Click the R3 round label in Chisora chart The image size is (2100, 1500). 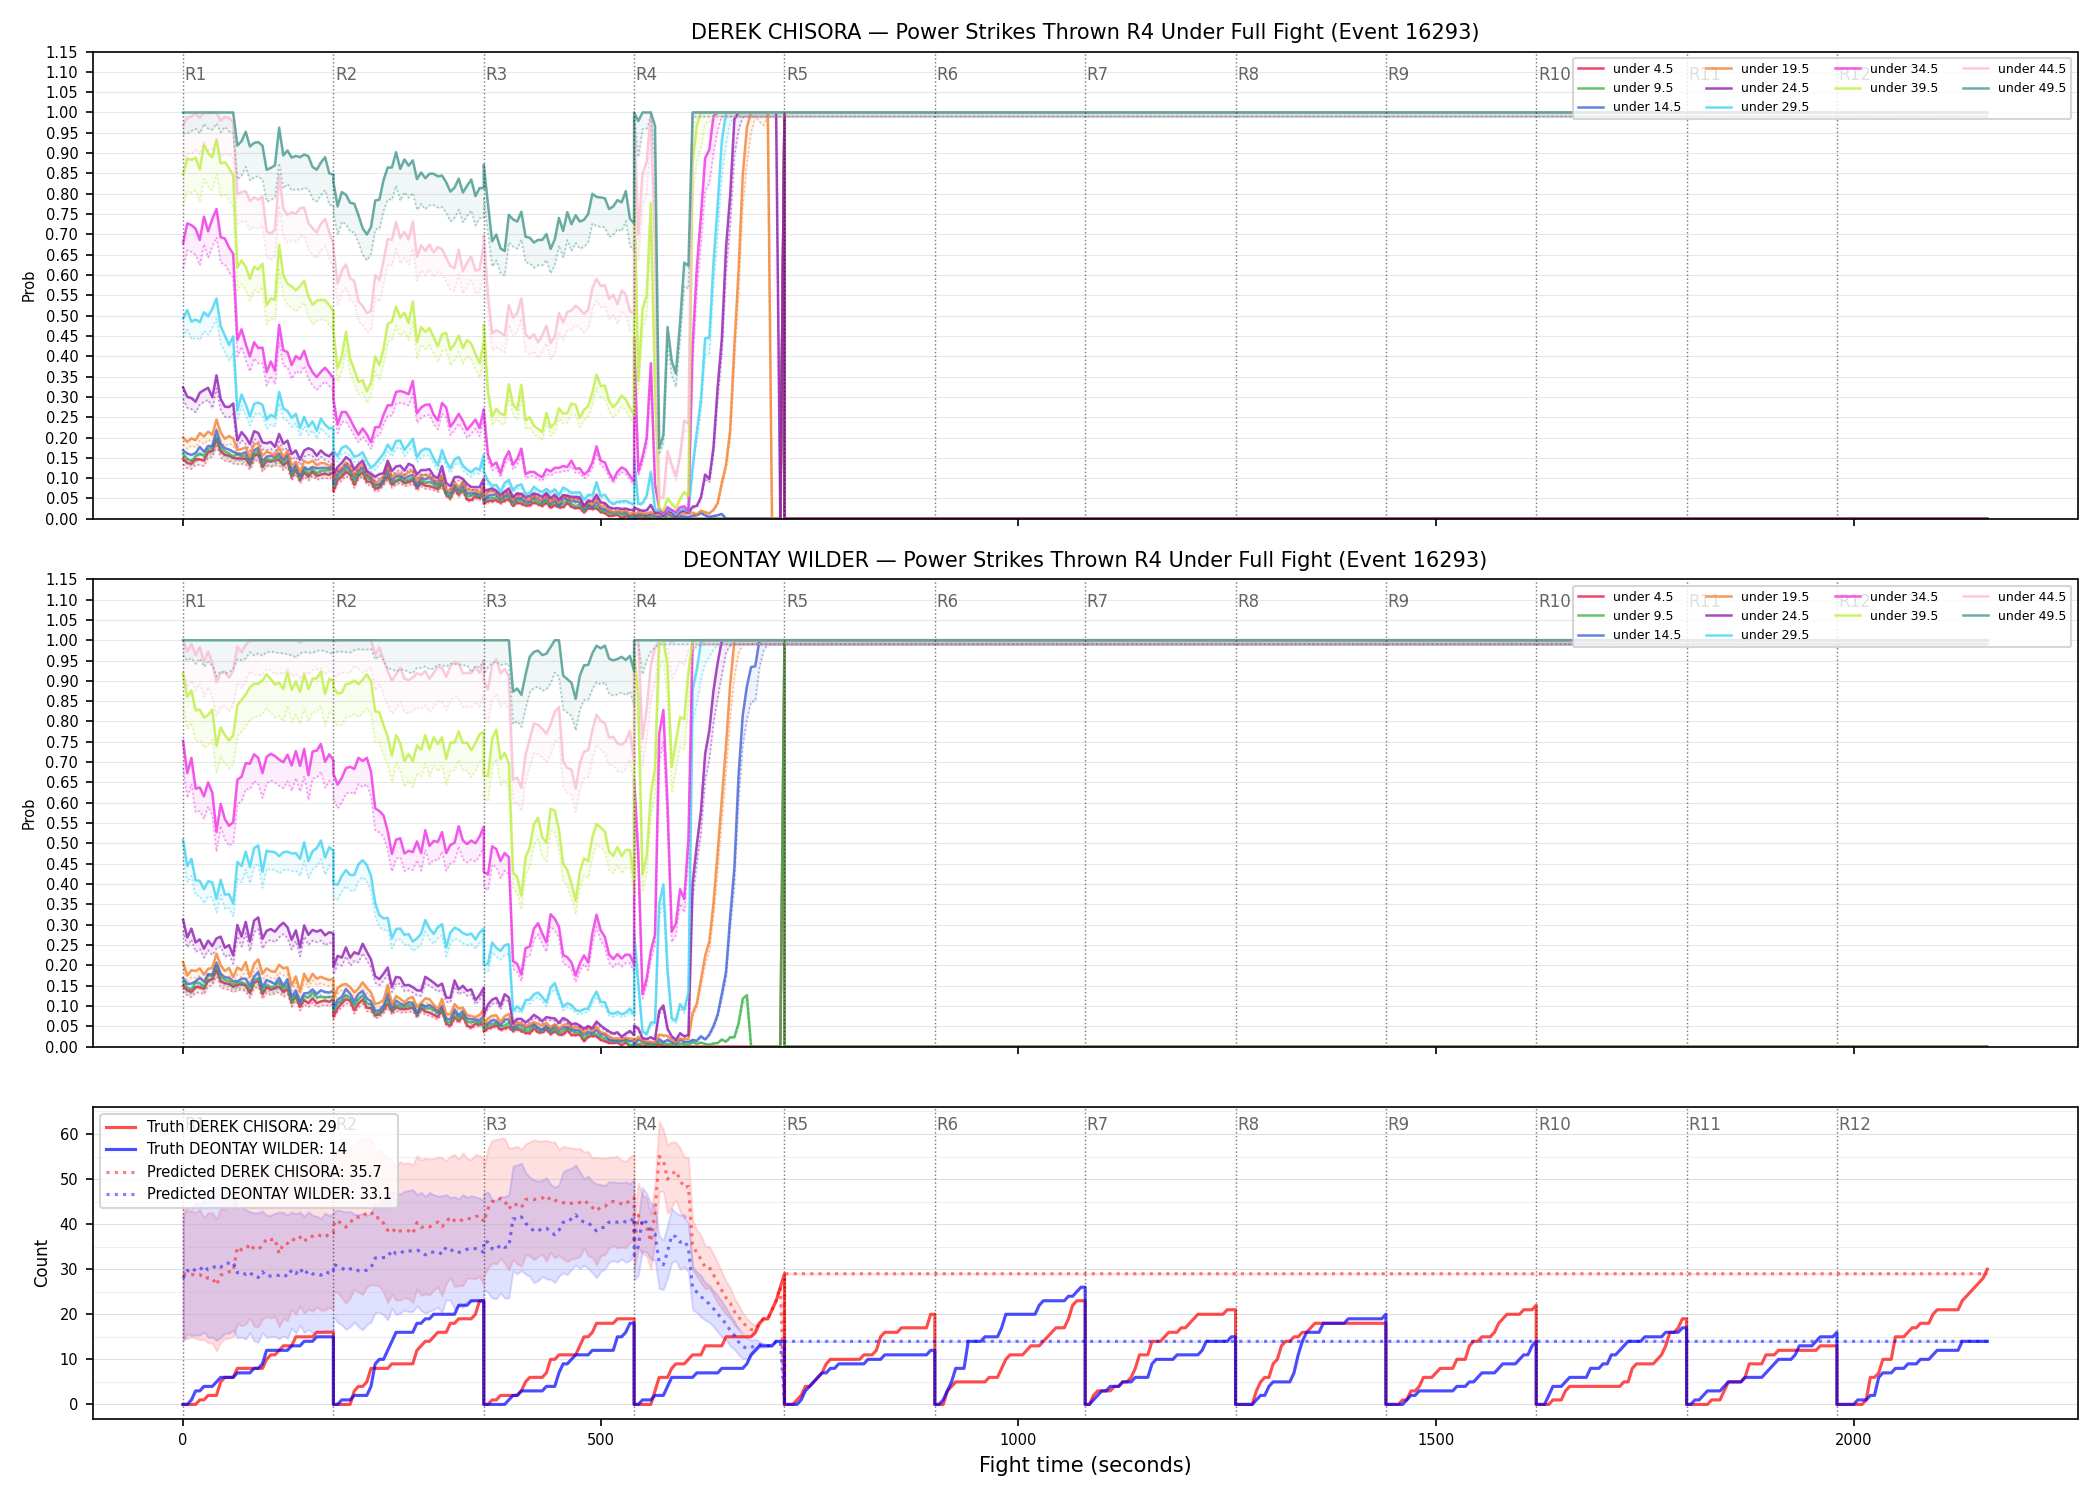pyautogui.click(x=496, y=74)
